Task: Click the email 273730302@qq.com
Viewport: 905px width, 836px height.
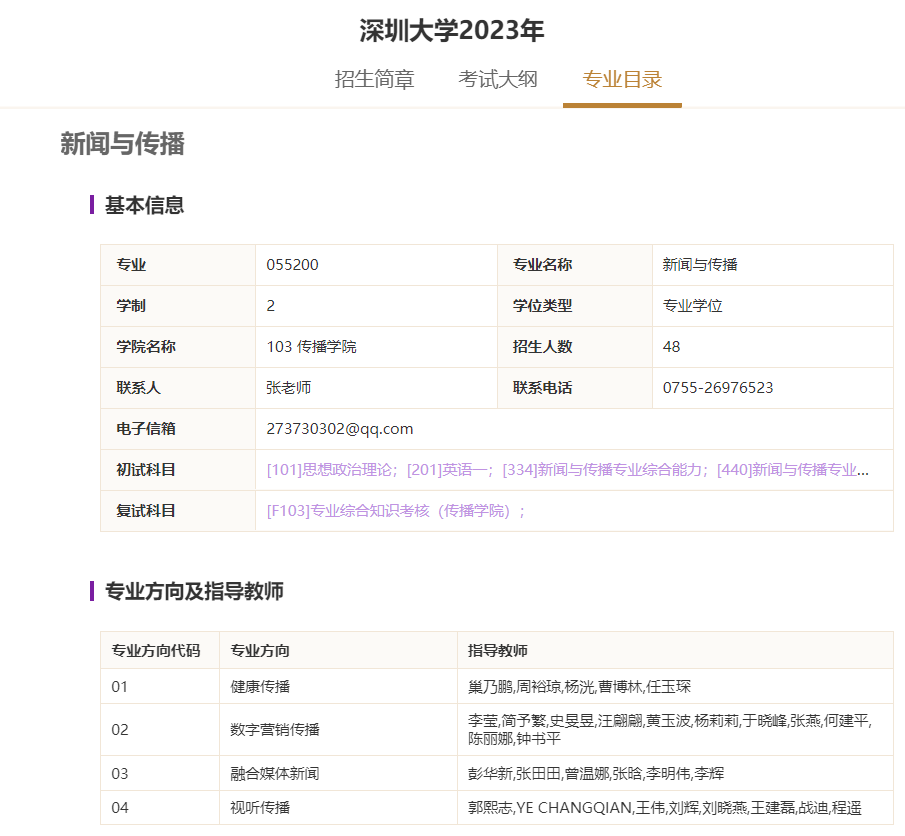Action: click(x=340, y=429)
